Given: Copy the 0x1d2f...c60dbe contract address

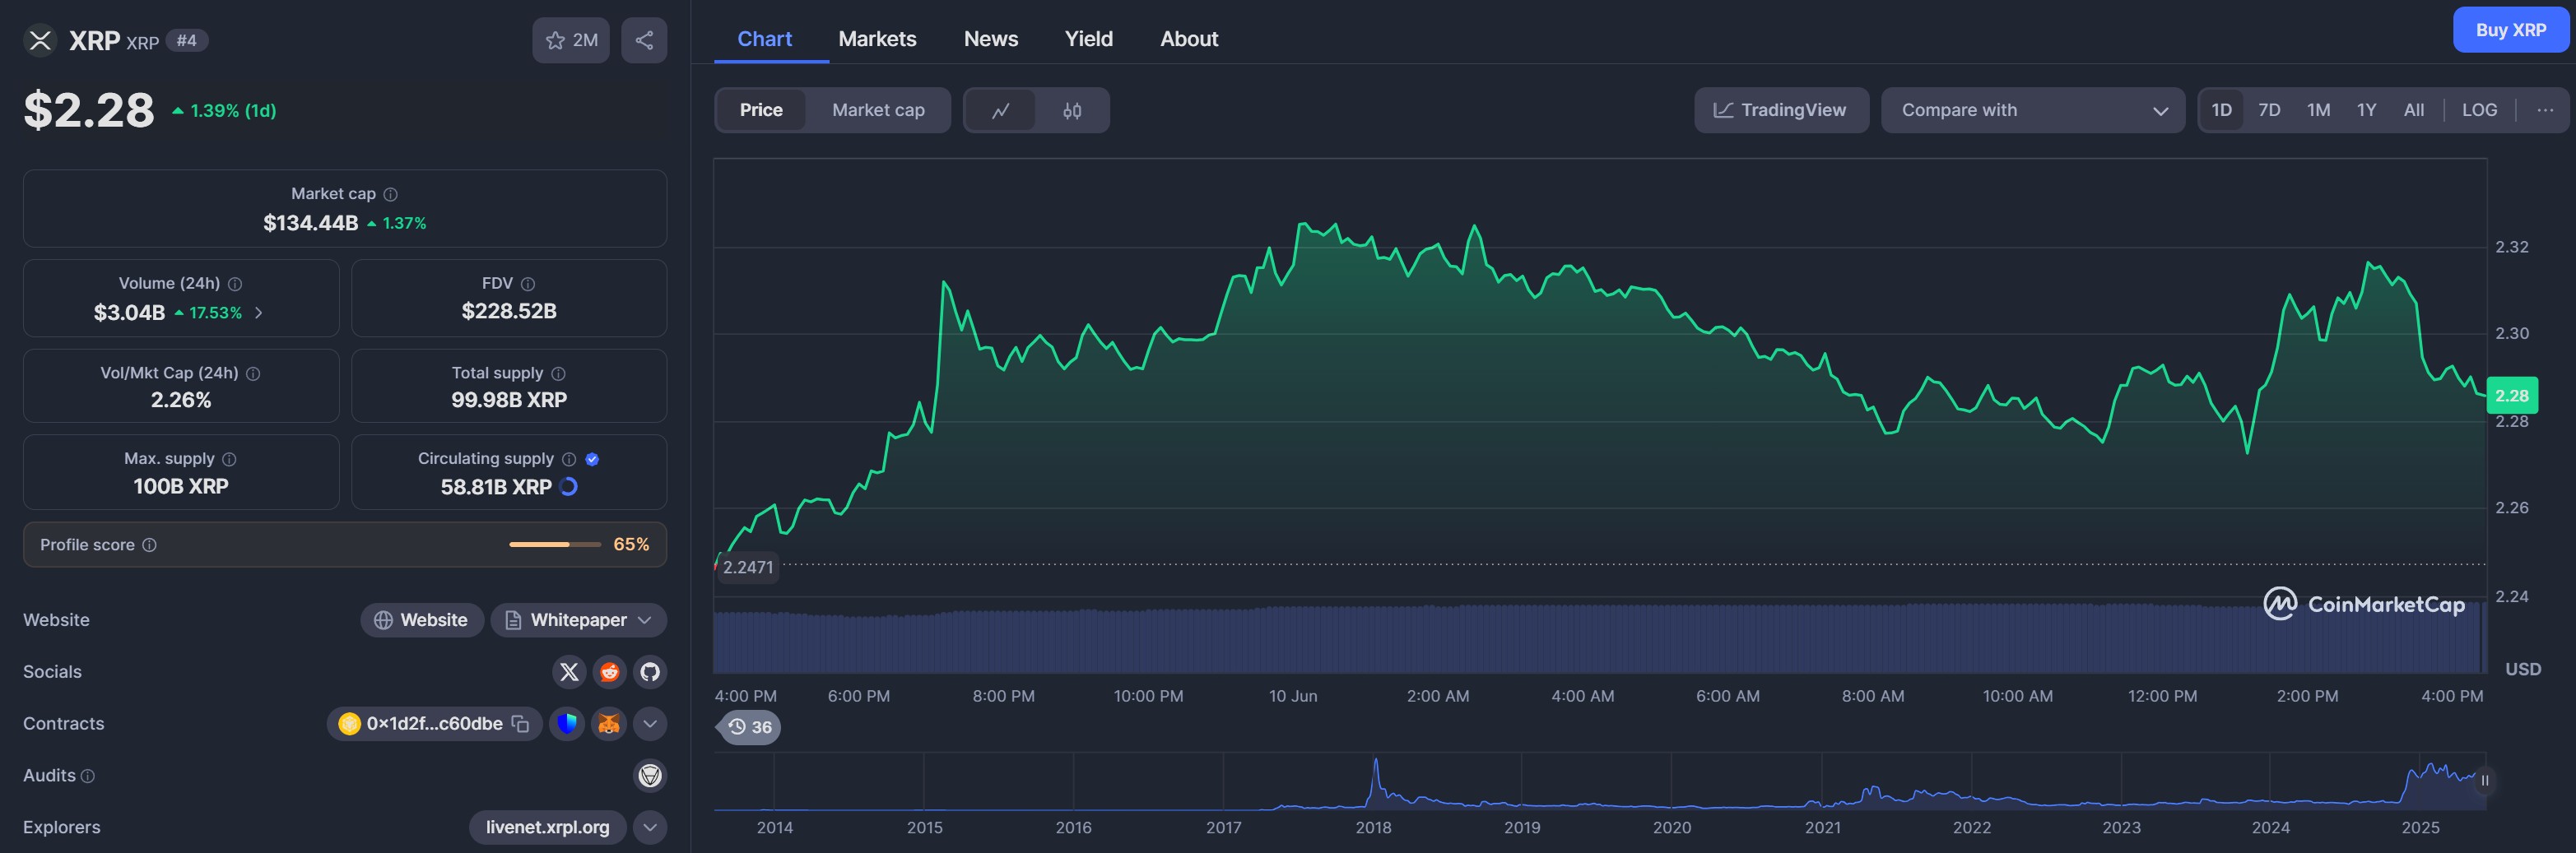Looking at the screenshot, I should pos(520,724).
